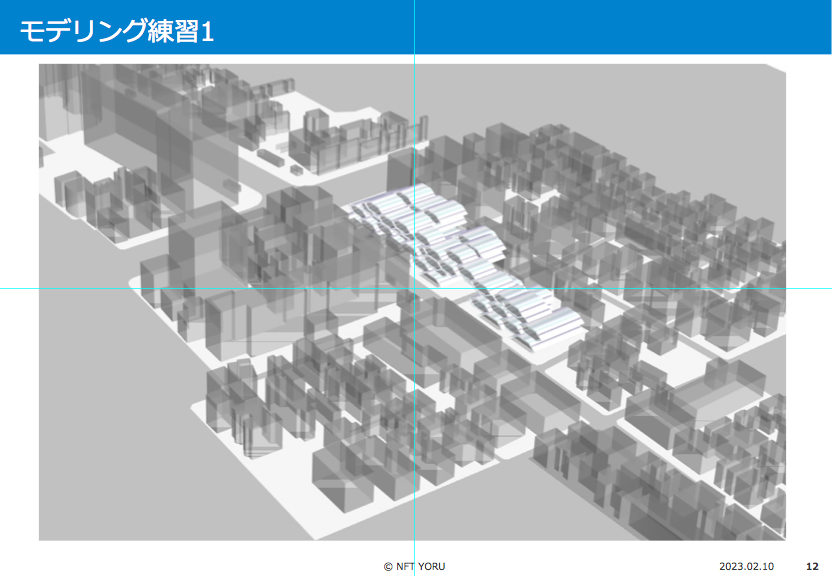Click the © NFT YORU footer text

(414, 566)
